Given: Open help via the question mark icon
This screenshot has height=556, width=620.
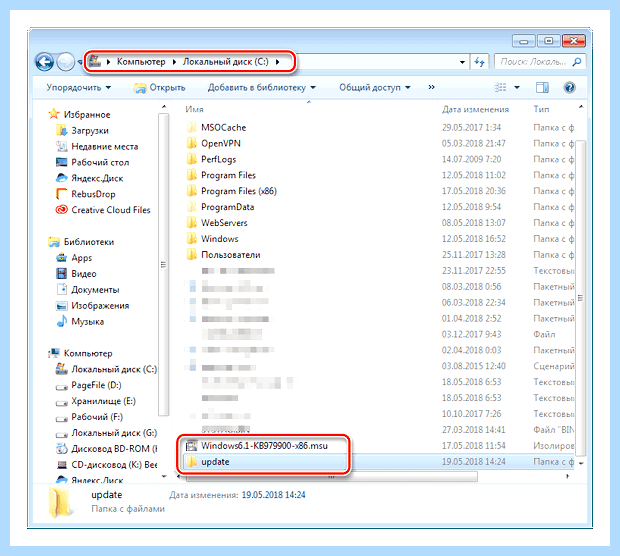Looking at the screenshot, I should click(x=569, y=87).
